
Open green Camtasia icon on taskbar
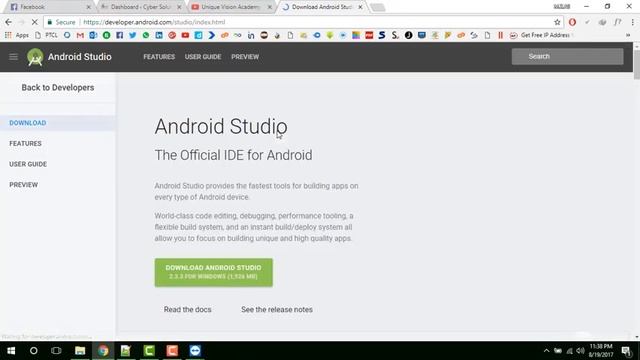point(149,351)
